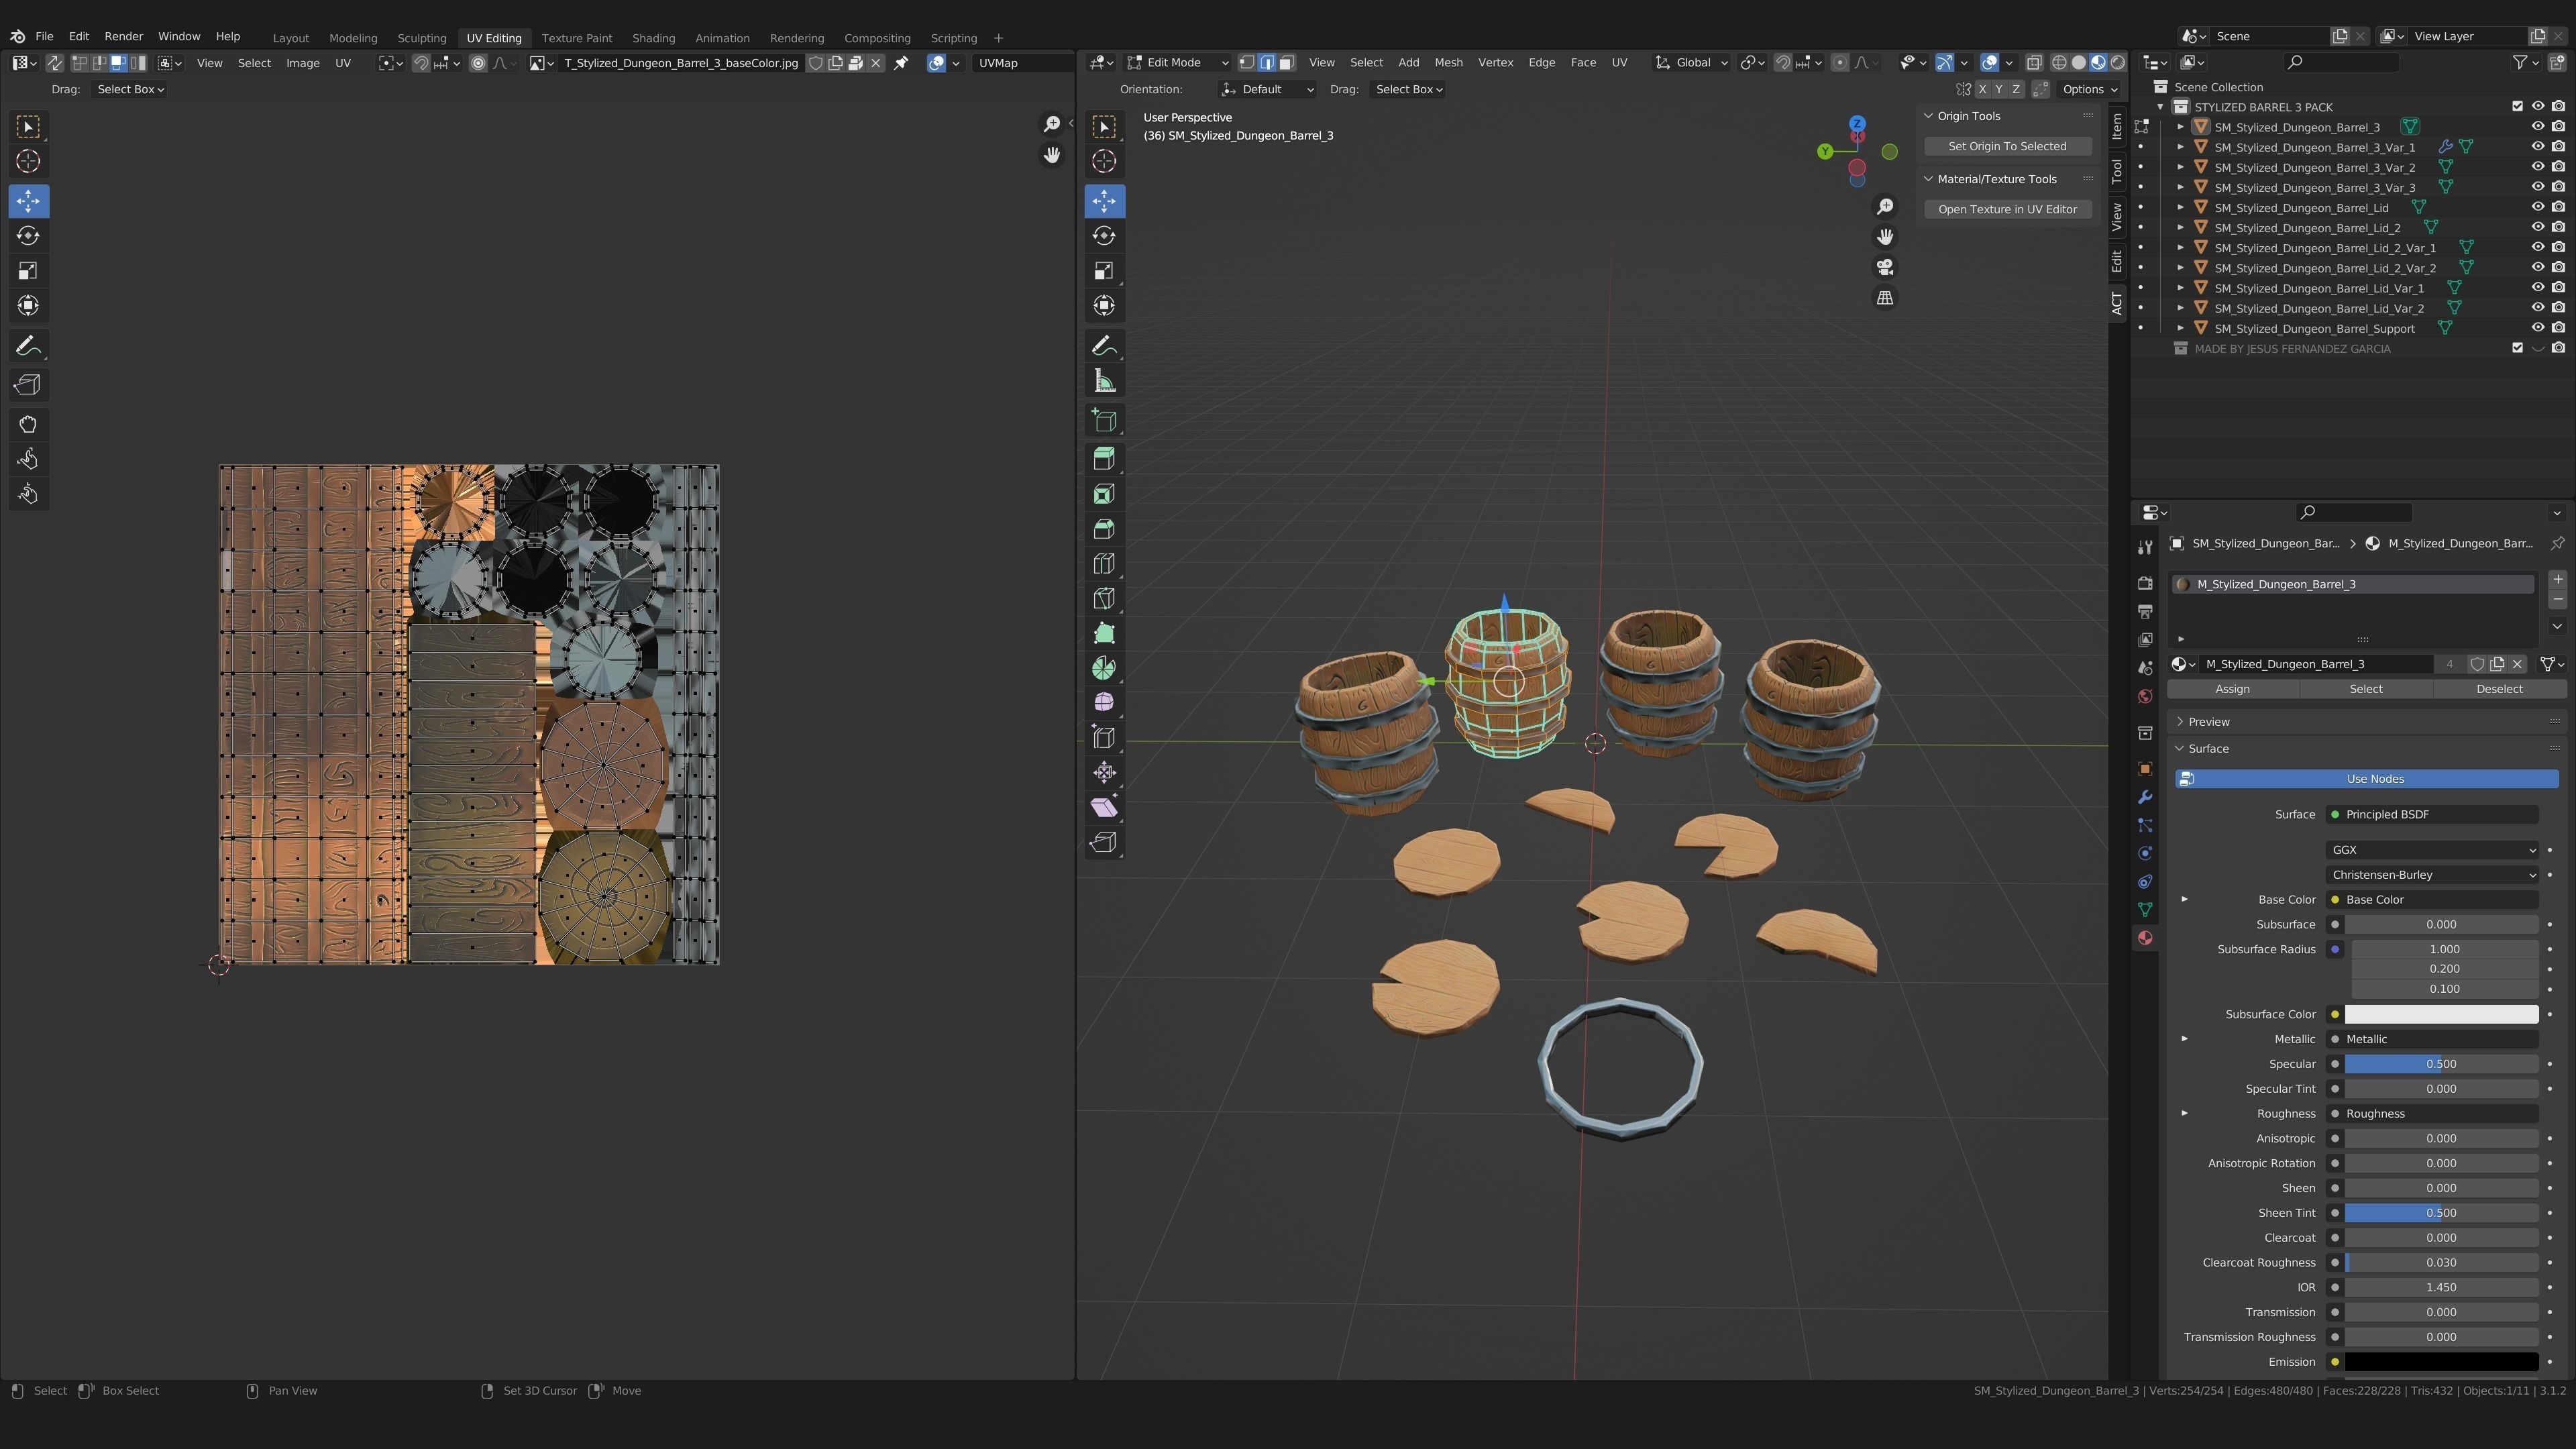This screenshot has height=1449, width=2576.
Task: Toggle camera view in 3D viewport
Action: click(x=1884, y=268)
